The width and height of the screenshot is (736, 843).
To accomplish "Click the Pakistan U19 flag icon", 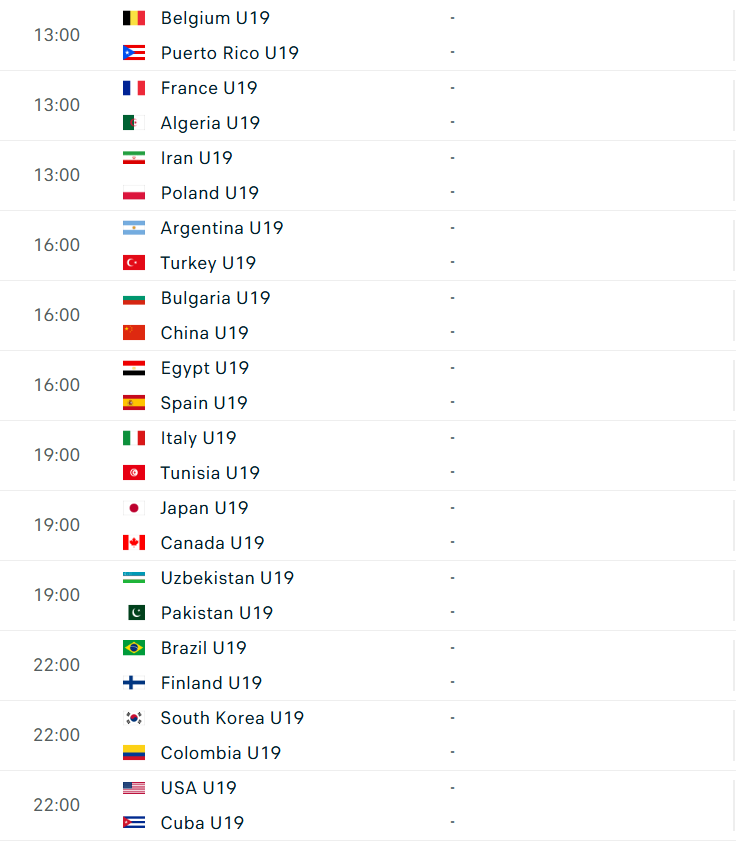I will tap(134, 612).
